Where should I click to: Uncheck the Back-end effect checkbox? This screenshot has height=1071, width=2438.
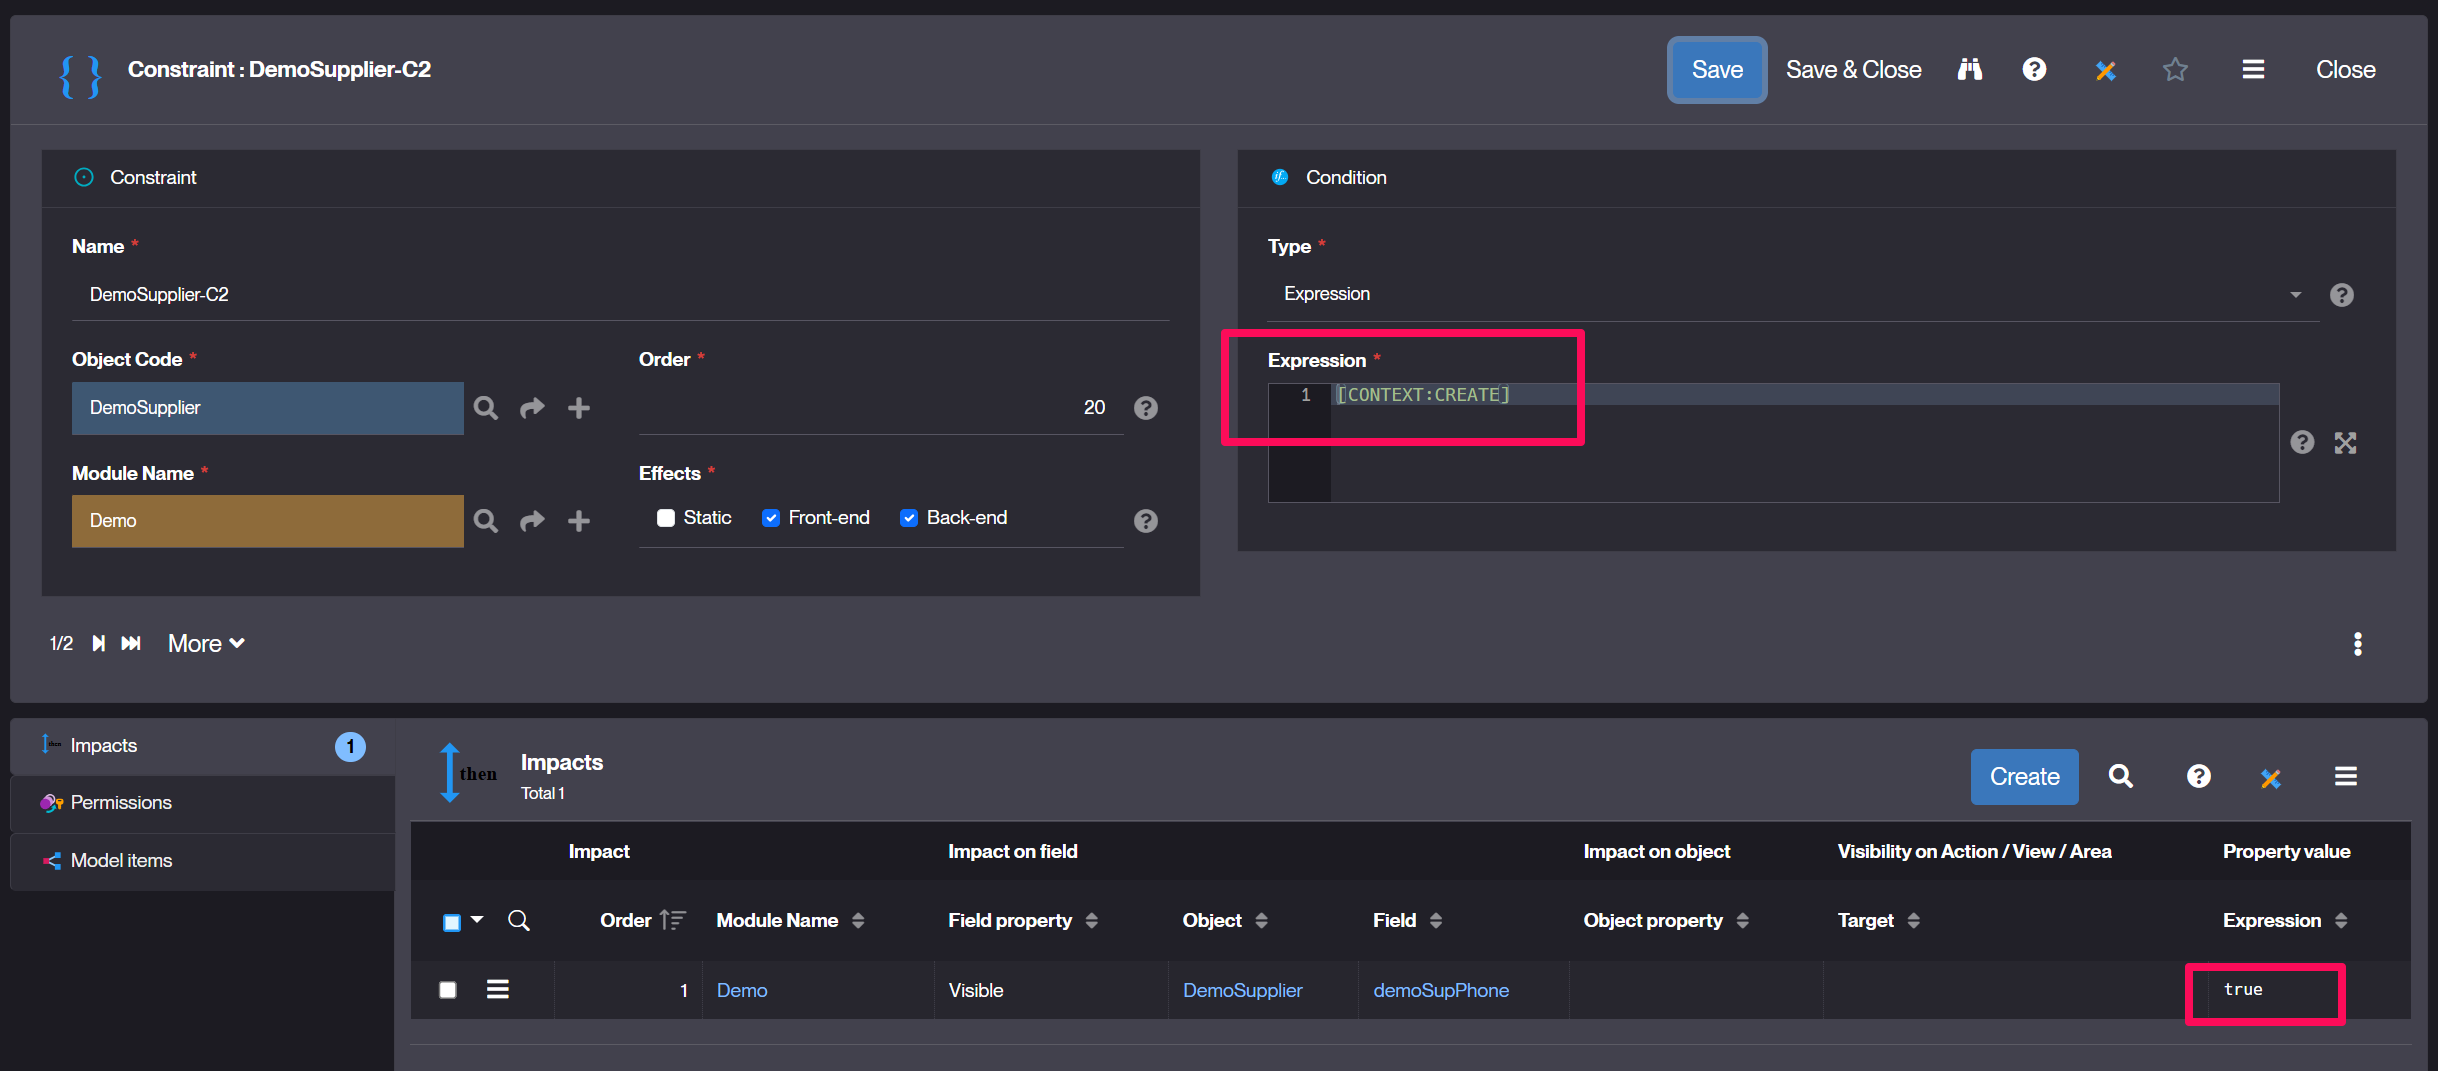tap(909, 518)
